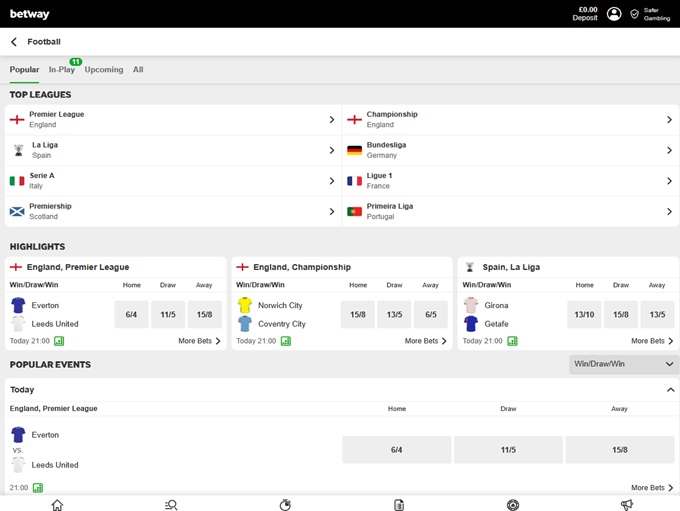Image resolution: width=680 pixels, height=511 pixels.
Task: Click the betway logo
Action: pyautogui.click(x=30, y=14)
